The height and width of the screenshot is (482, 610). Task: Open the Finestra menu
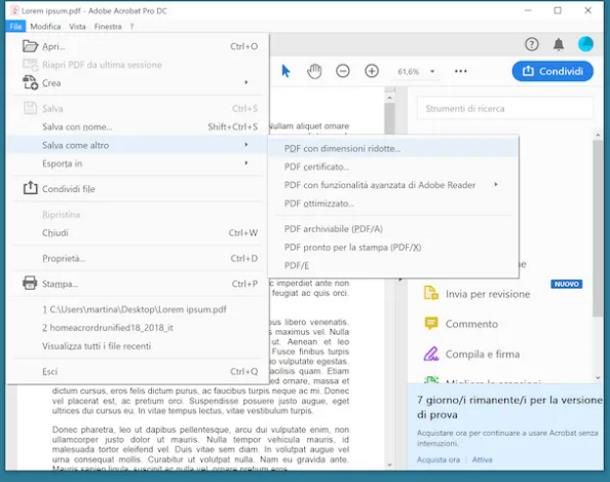[108, 26]
